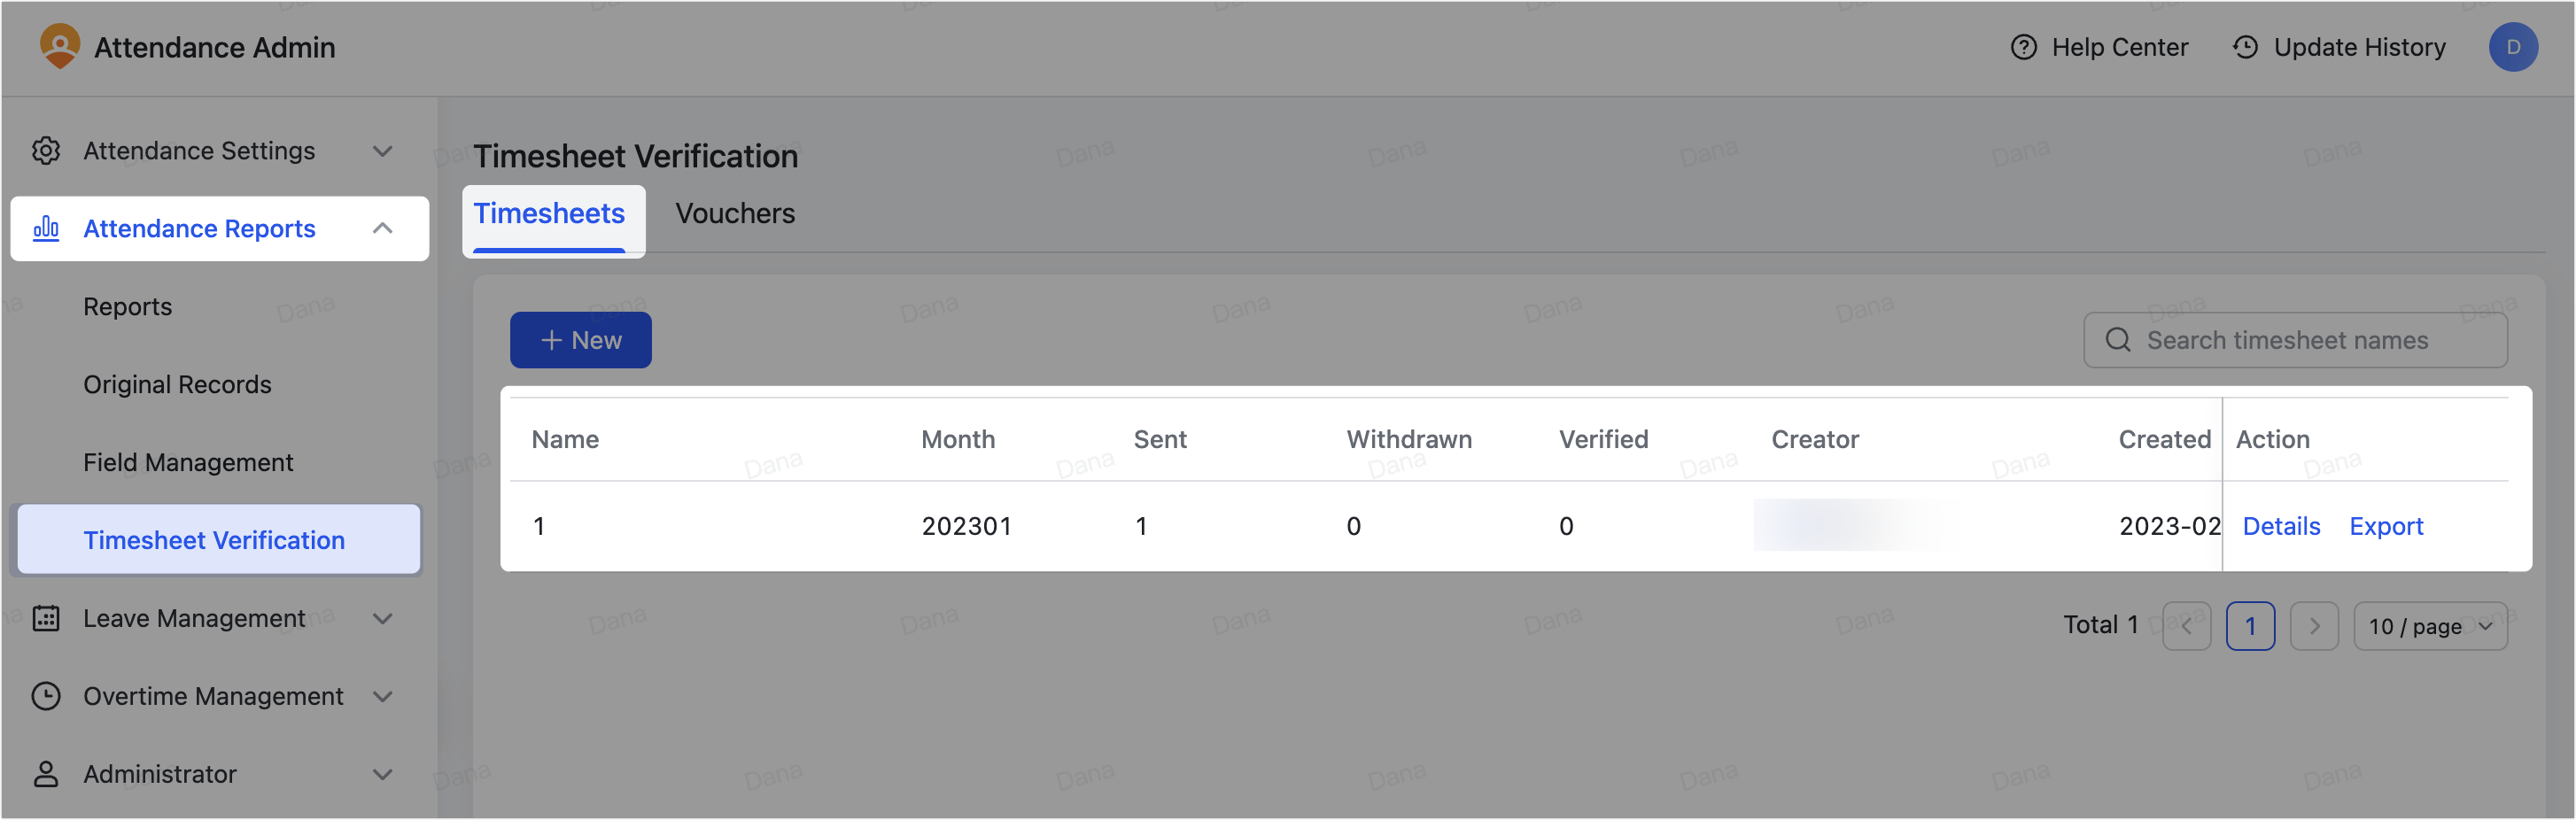Expand the Leave Management section
The width and height of the screenshot is (2576, 820).
point(383,618)
